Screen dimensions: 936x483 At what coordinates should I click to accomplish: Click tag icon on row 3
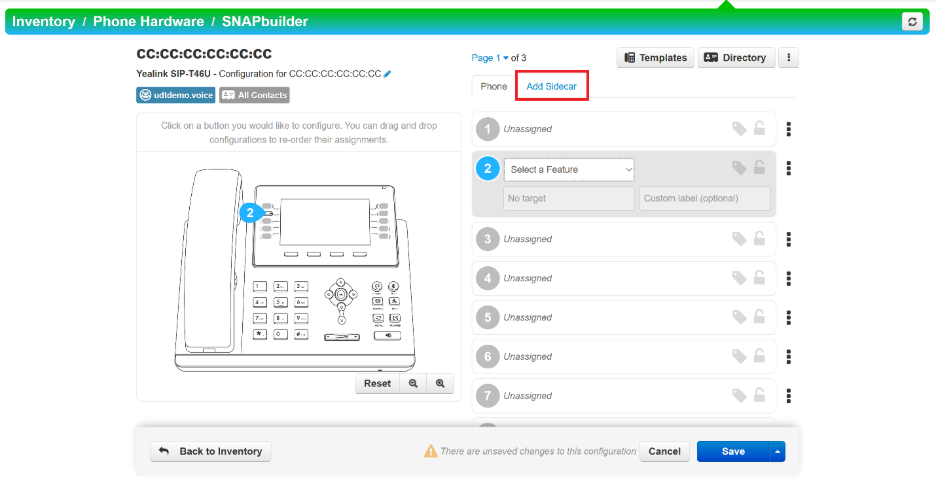tap(740, 239)
